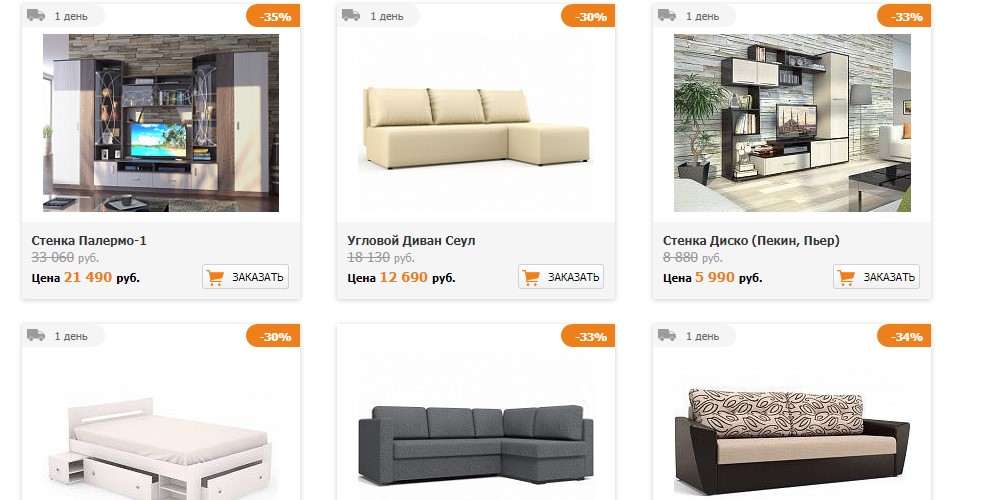The width and height of the screenshot is (1000, 500).
Task: Click the truck icon above the white bed
Action: pos(36,335)
